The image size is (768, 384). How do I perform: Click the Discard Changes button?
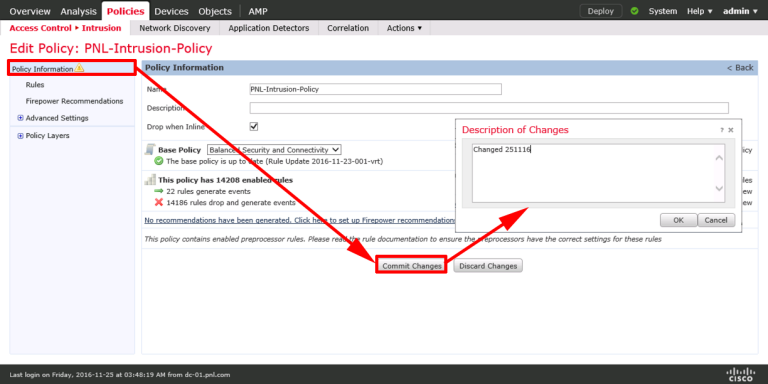tap(488, 266)
